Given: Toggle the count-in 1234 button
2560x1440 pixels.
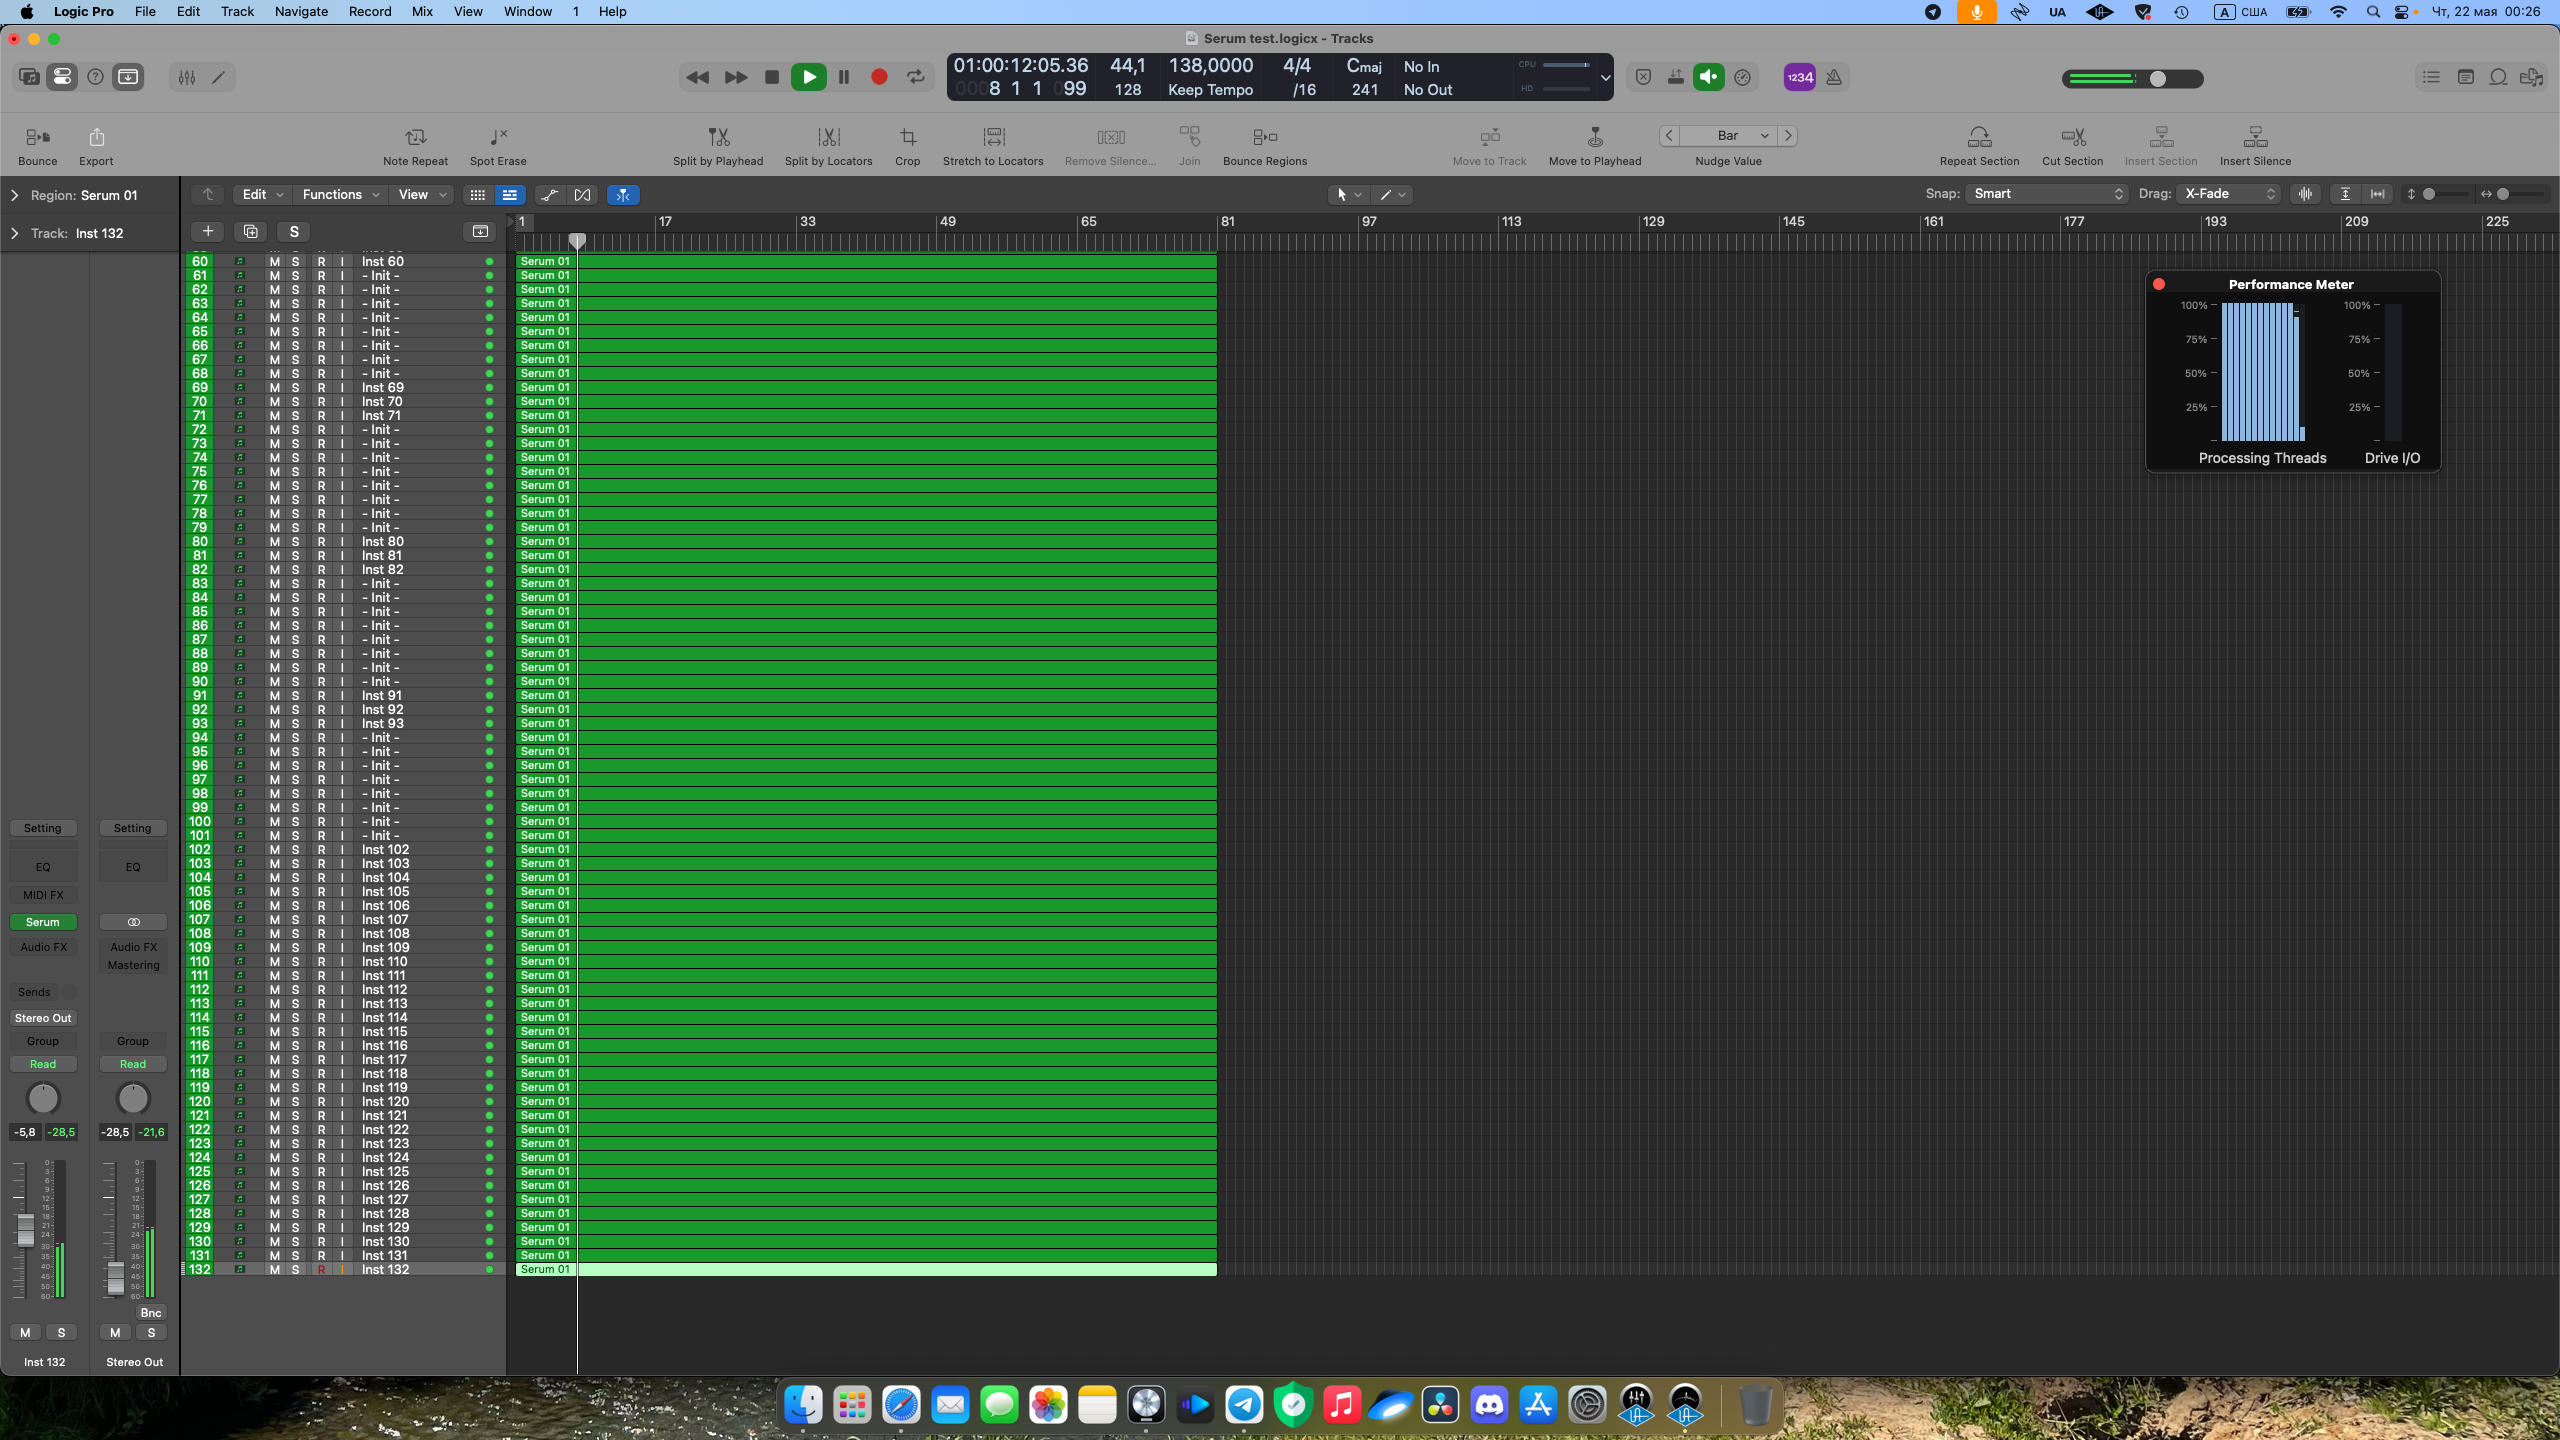Looking at the screenshot, I should click(1799, 77).
